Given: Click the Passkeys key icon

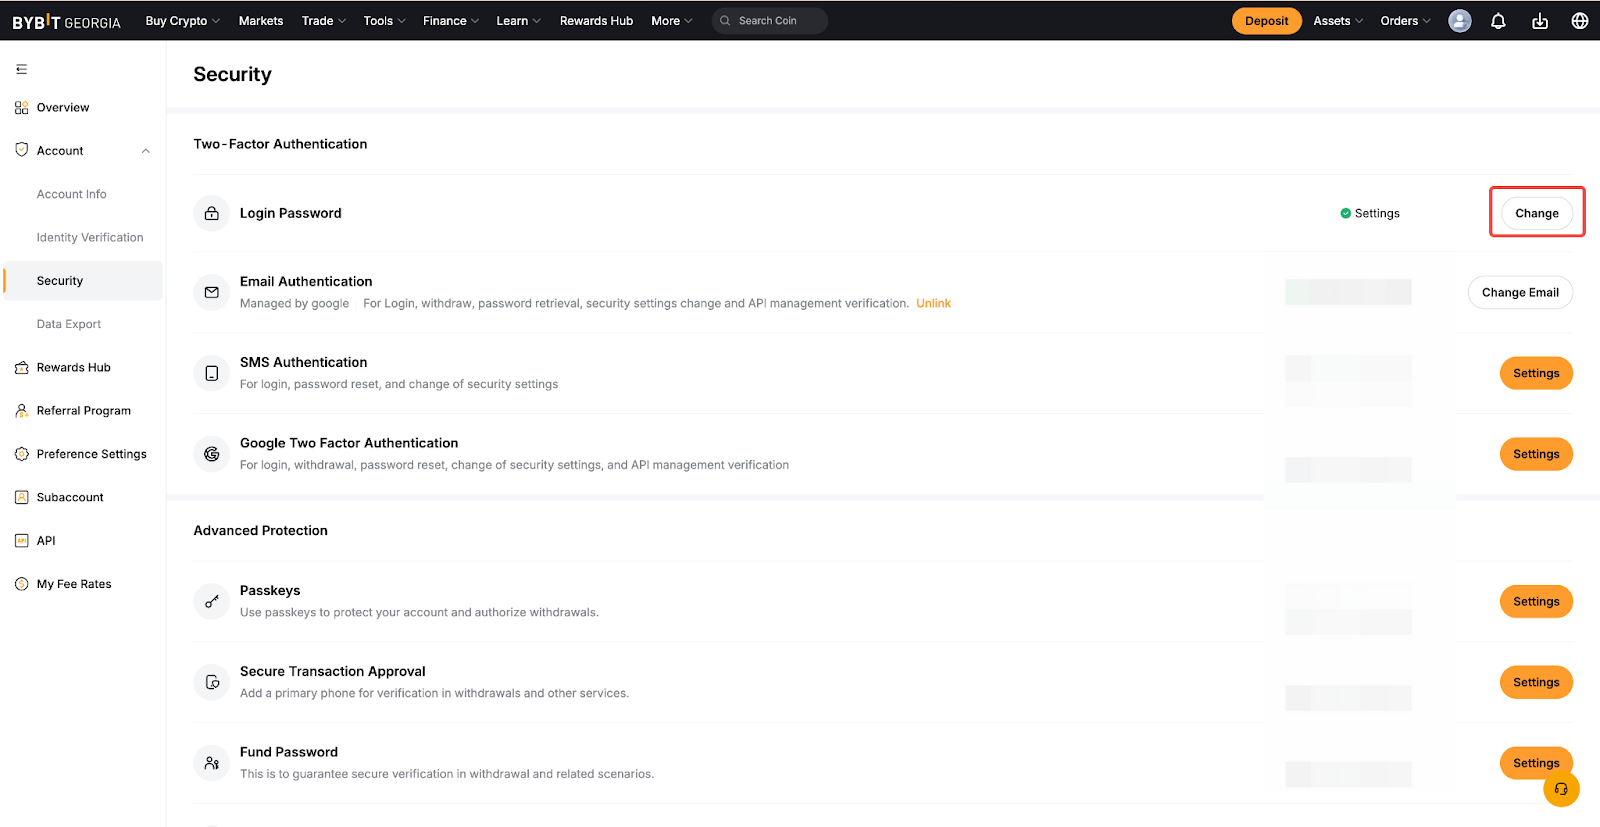Looking at the screenshot, I should 212,601.
